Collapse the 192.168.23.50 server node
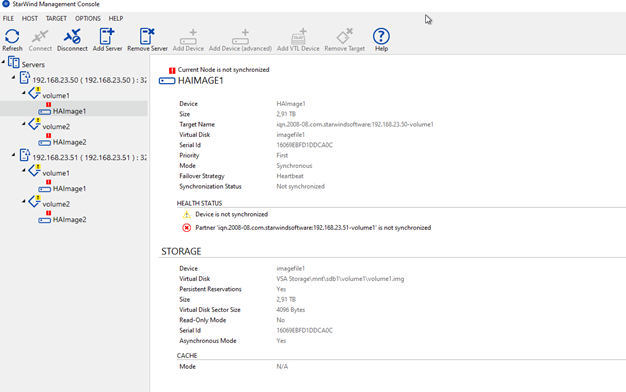626x392 pixels. tap(14, 77)
